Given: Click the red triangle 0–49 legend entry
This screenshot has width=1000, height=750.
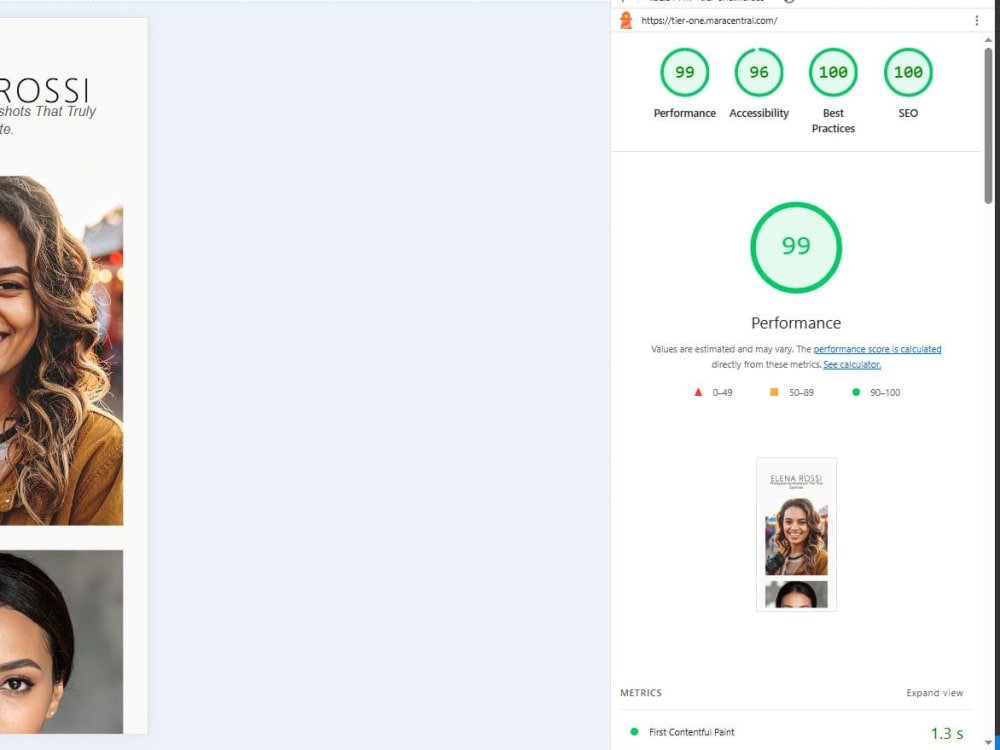Looking at the screenshot, I should (713, 392).
